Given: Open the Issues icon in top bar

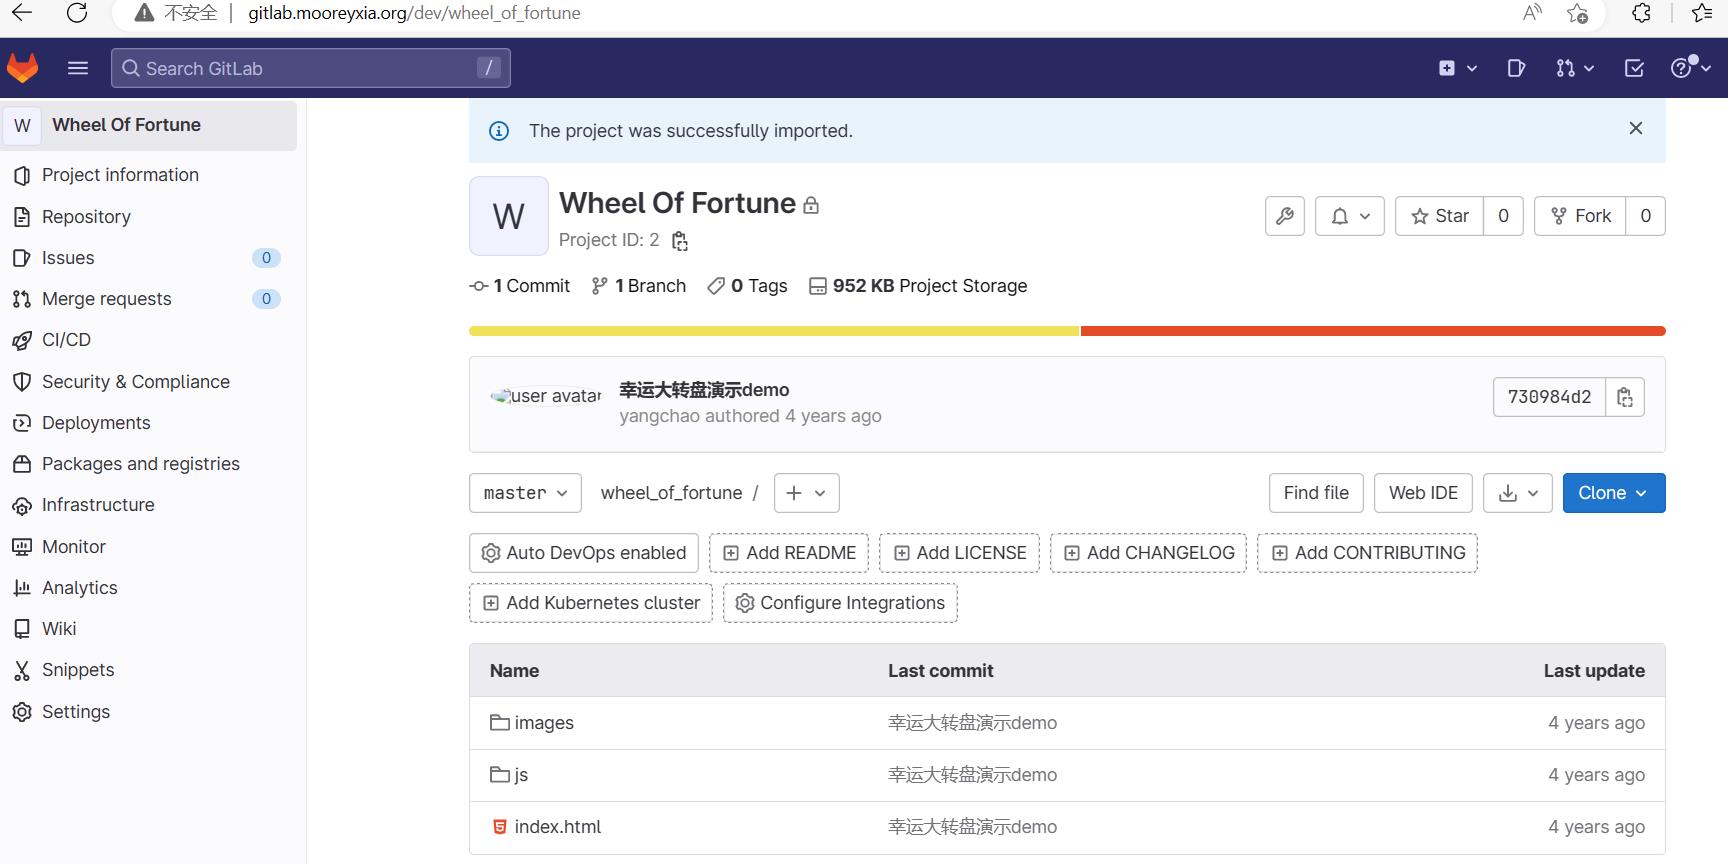Looking at the screenshot, I should (x=1516, y=68).
